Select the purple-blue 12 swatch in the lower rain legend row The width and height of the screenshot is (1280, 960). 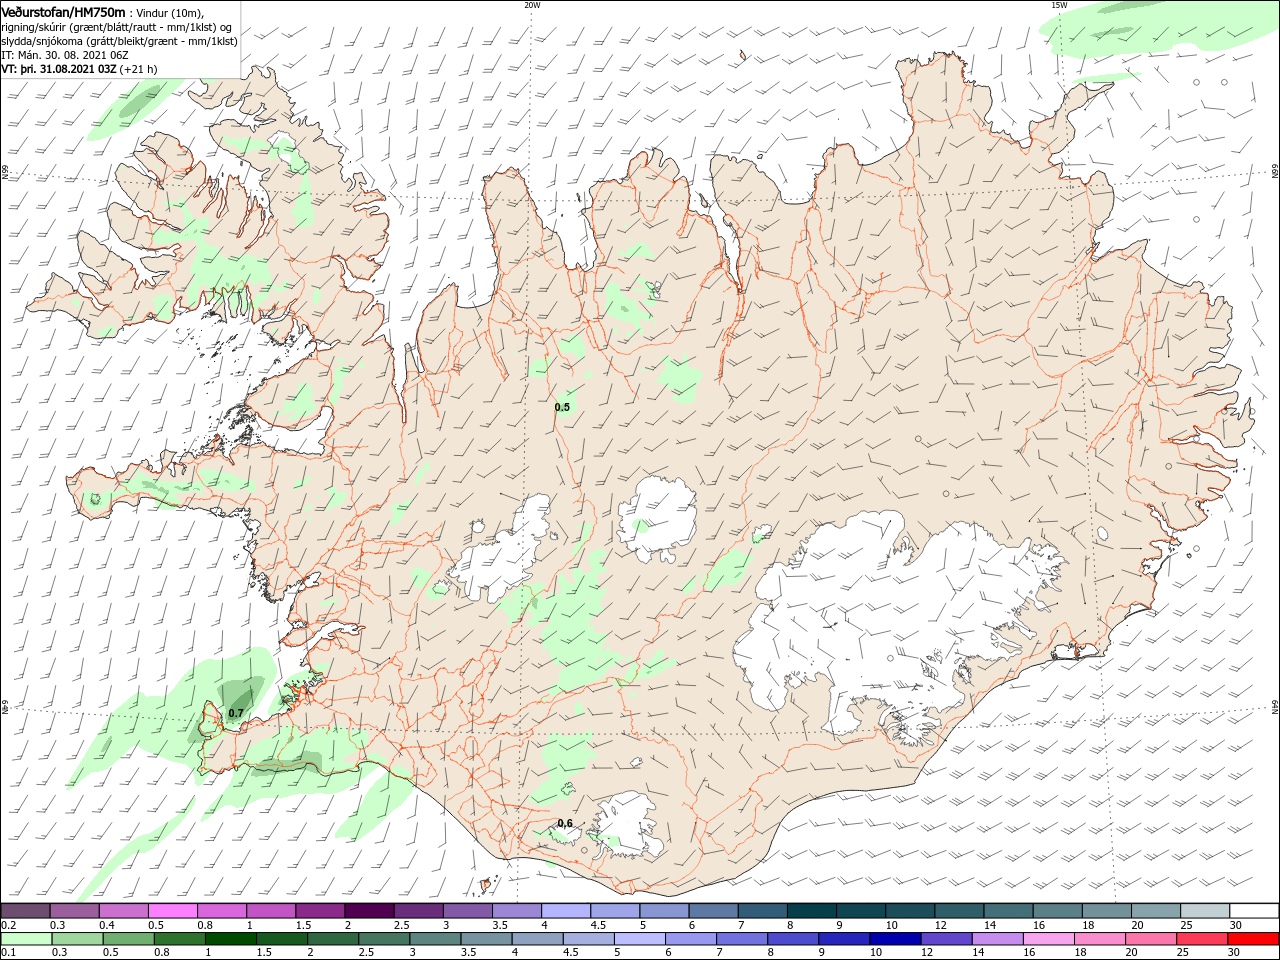coord(946,939)
